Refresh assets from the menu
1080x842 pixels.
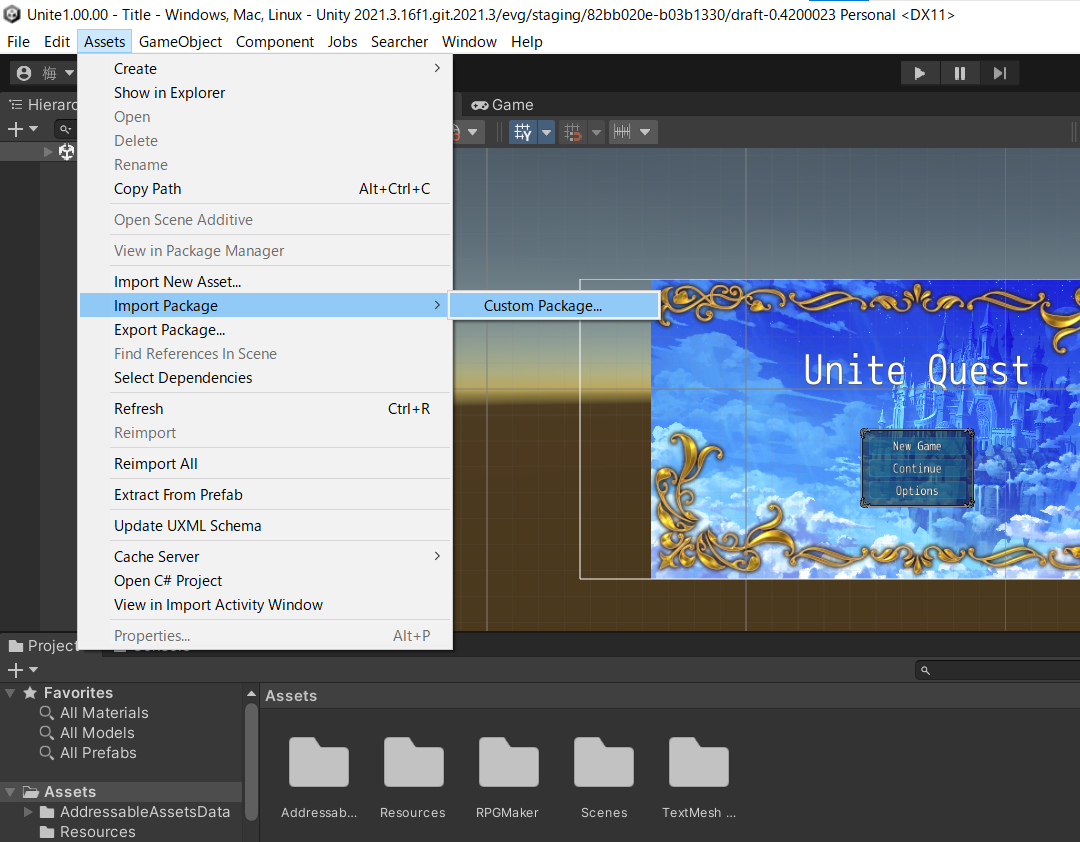(265, 409)
